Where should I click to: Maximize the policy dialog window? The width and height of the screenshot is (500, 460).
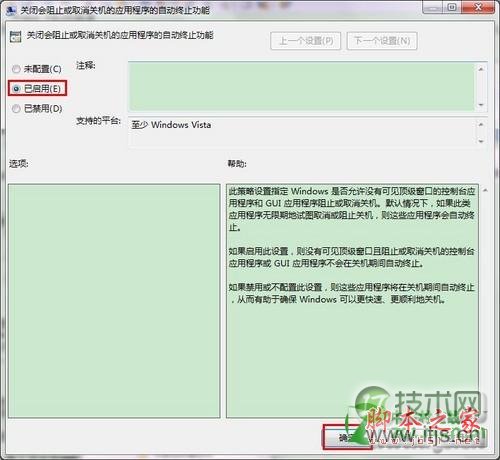[x=452, y=7]
